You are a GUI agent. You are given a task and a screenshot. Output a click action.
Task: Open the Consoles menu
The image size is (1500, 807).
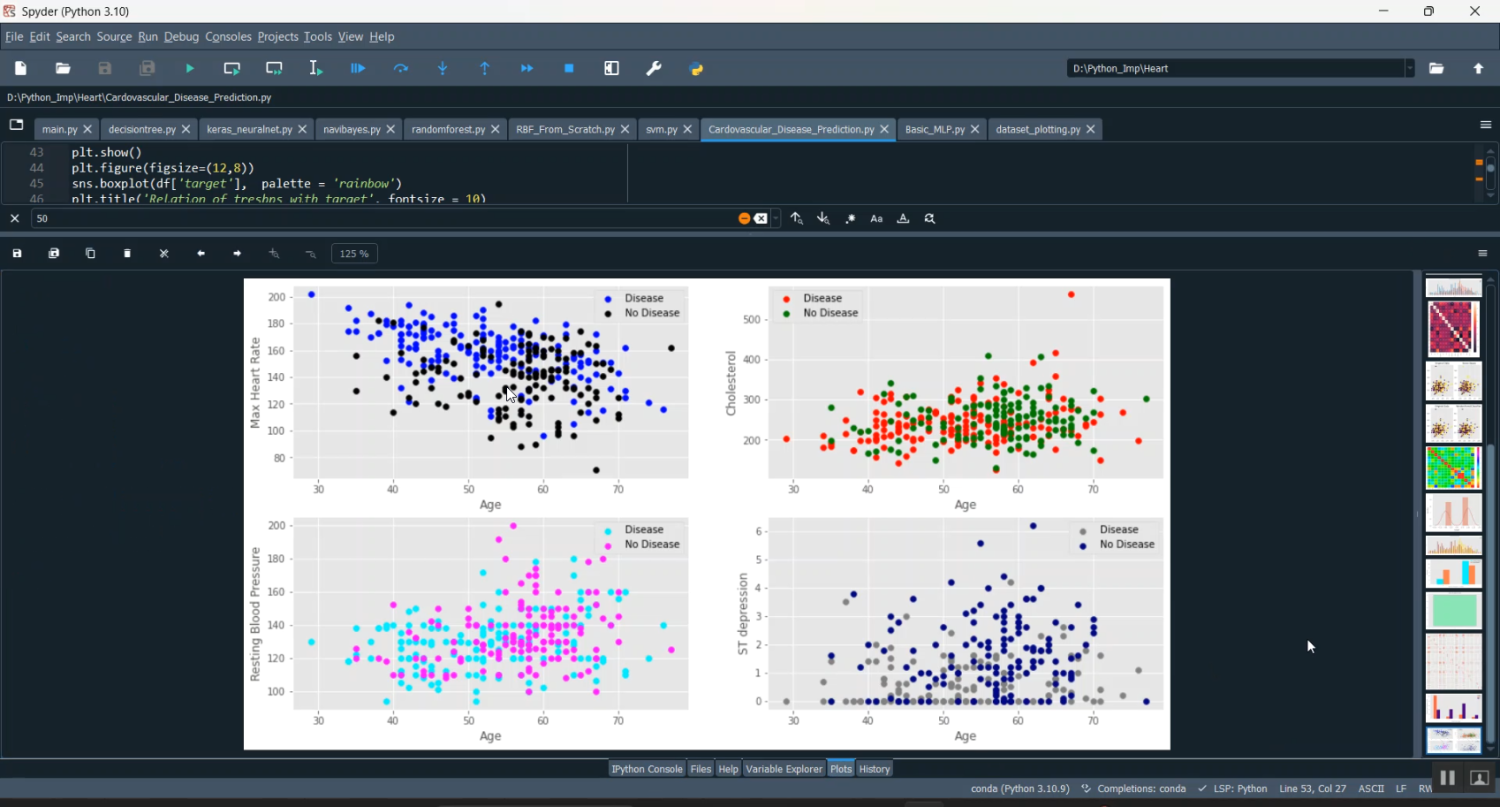click(x=228, y=37)
